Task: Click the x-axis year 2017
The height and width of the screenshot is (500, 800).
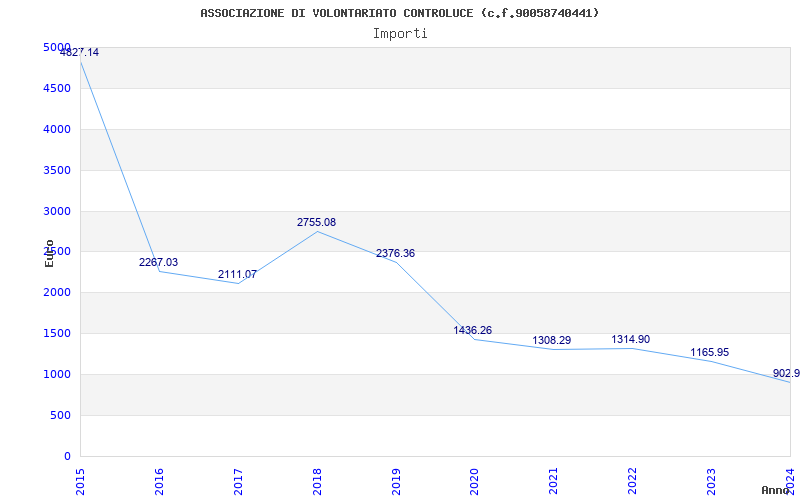Action: click(x=238, y=482)
